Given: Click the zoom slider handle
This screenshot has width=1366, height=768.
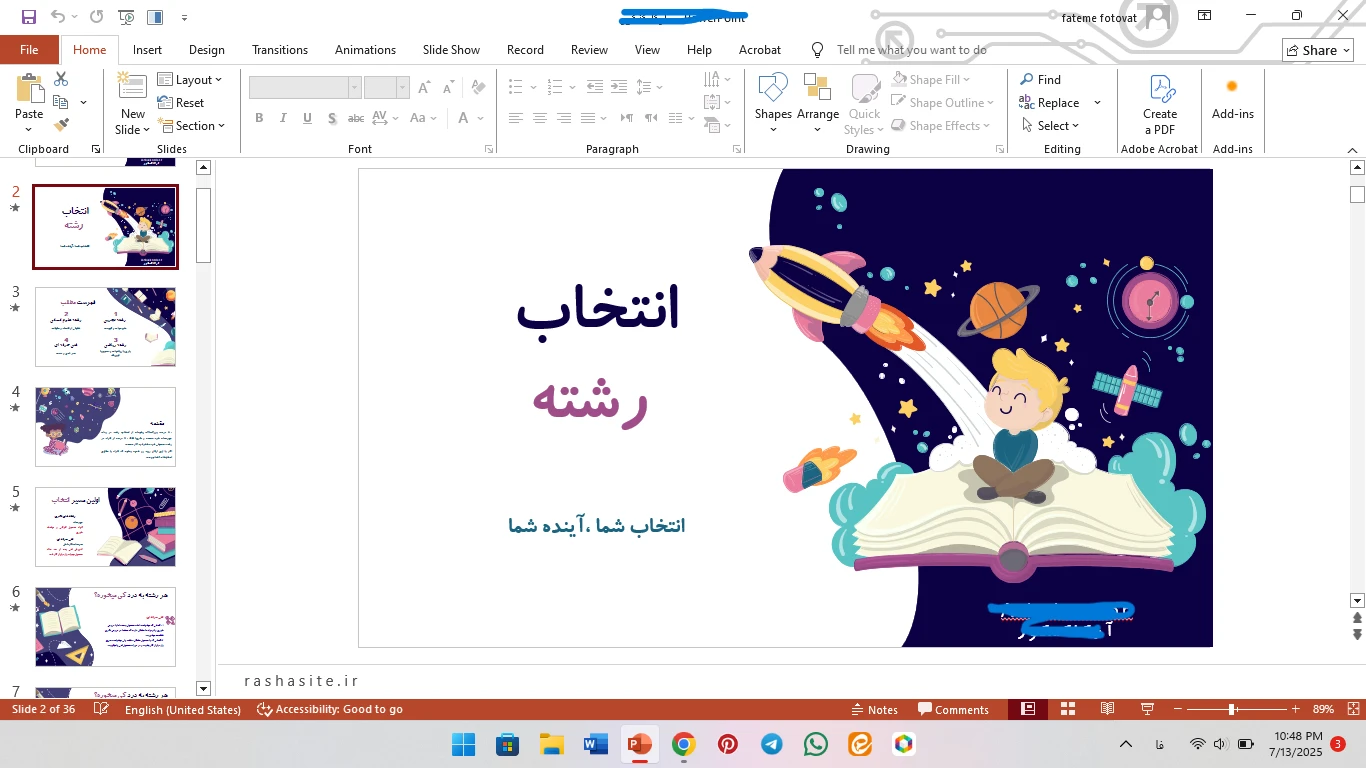Looking at the screenshot, I should [1233, 709].
